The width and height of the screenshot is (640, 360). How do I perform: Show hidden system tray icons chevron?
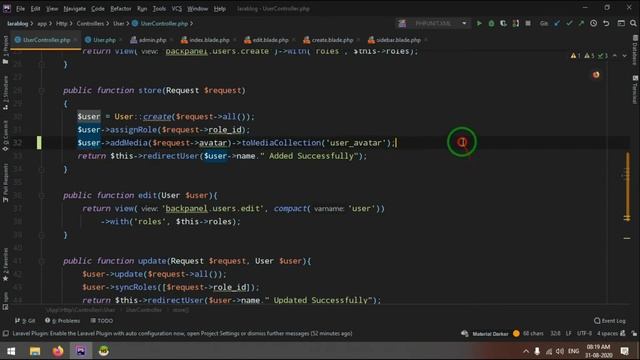click(526, 351)
